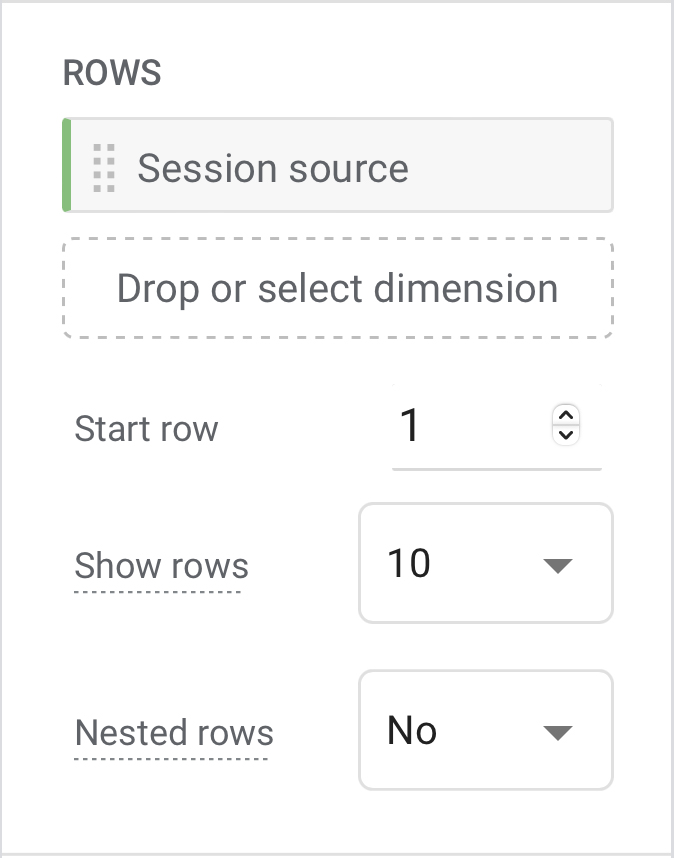Click the Session source text
Viewport: 674px width, 858px height.
[272, 168]
